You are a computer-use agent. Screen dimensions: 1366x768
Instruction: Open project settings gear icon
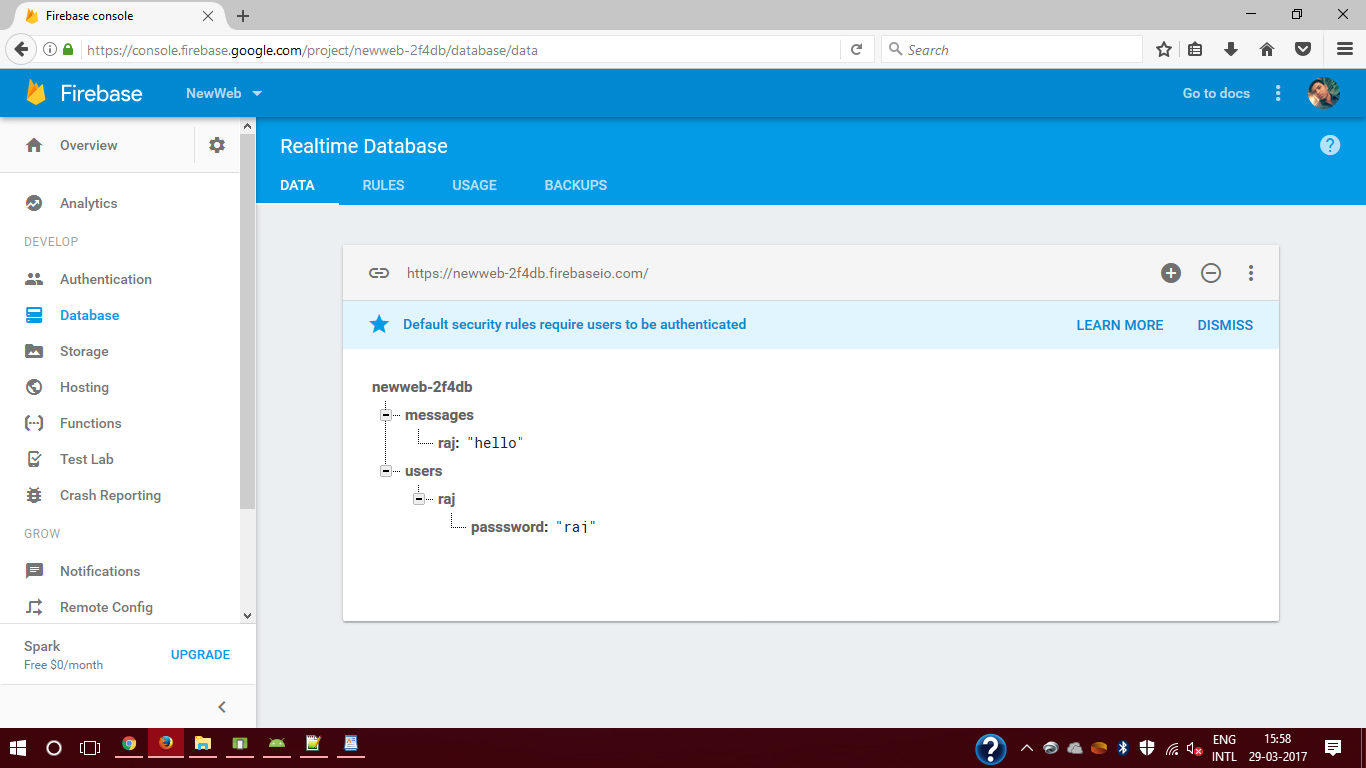click(x=217, y=145)
